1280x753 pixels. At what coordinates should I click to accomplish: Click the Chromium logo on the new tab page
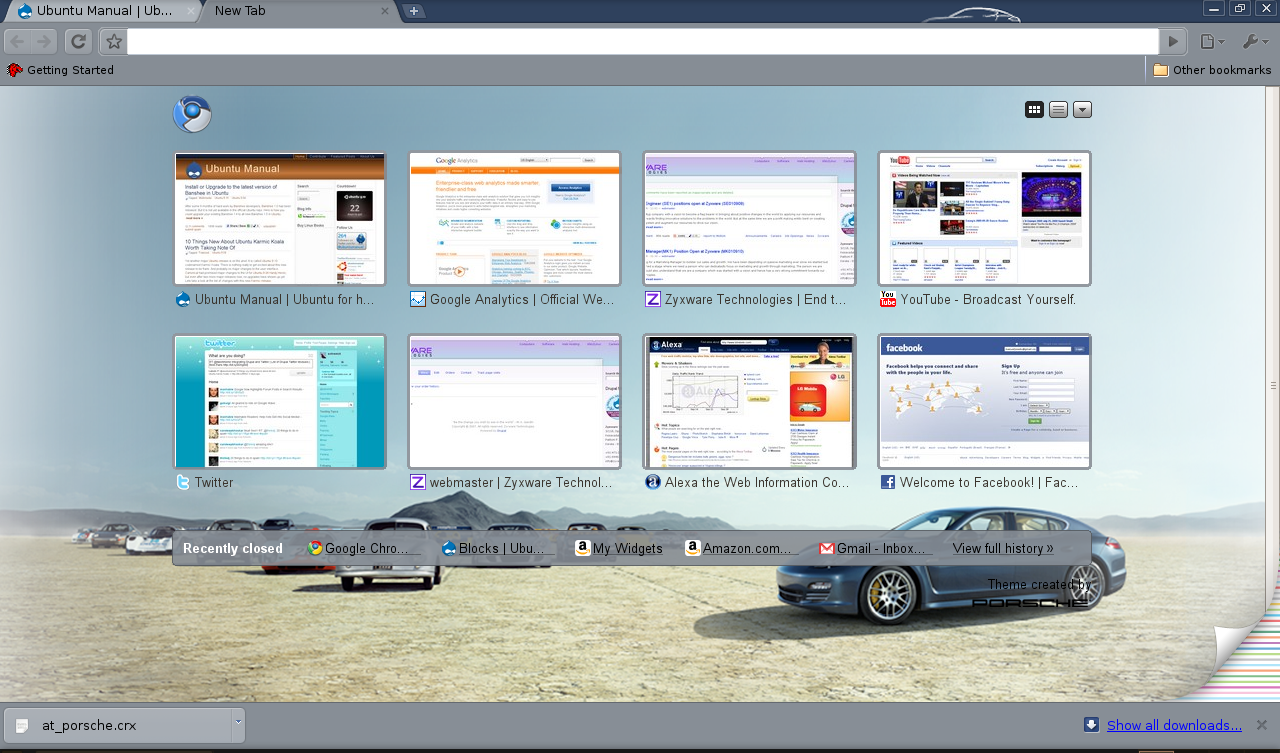191,114
